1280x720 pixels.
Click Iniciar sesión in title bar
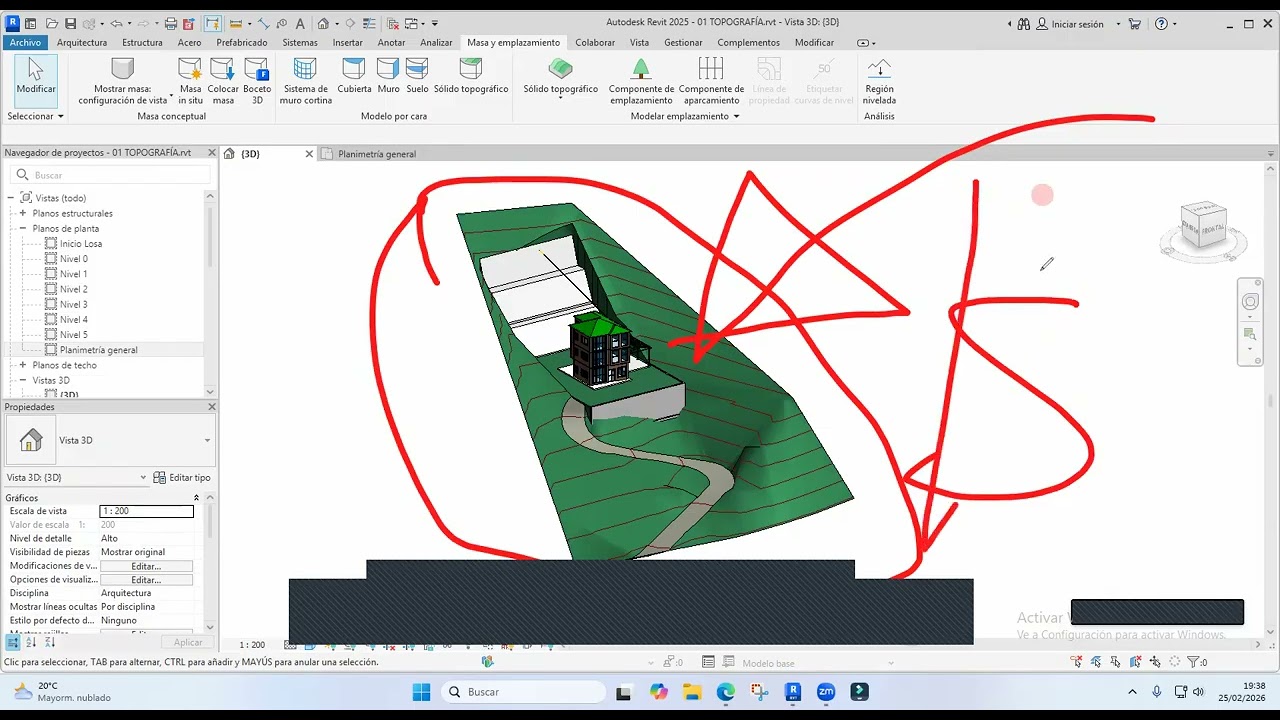point(1077,24)
